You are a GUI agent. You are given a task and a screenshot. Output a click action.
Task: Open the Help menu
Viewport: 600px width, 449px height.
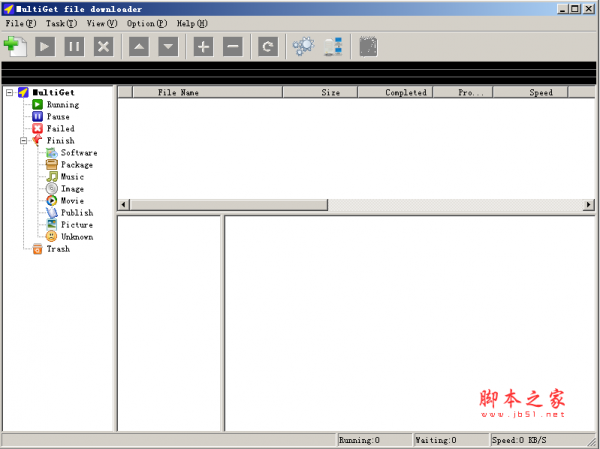192,23
